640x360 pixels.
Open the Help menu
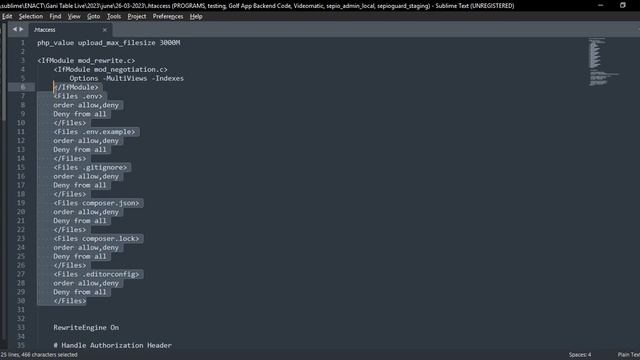196,17
